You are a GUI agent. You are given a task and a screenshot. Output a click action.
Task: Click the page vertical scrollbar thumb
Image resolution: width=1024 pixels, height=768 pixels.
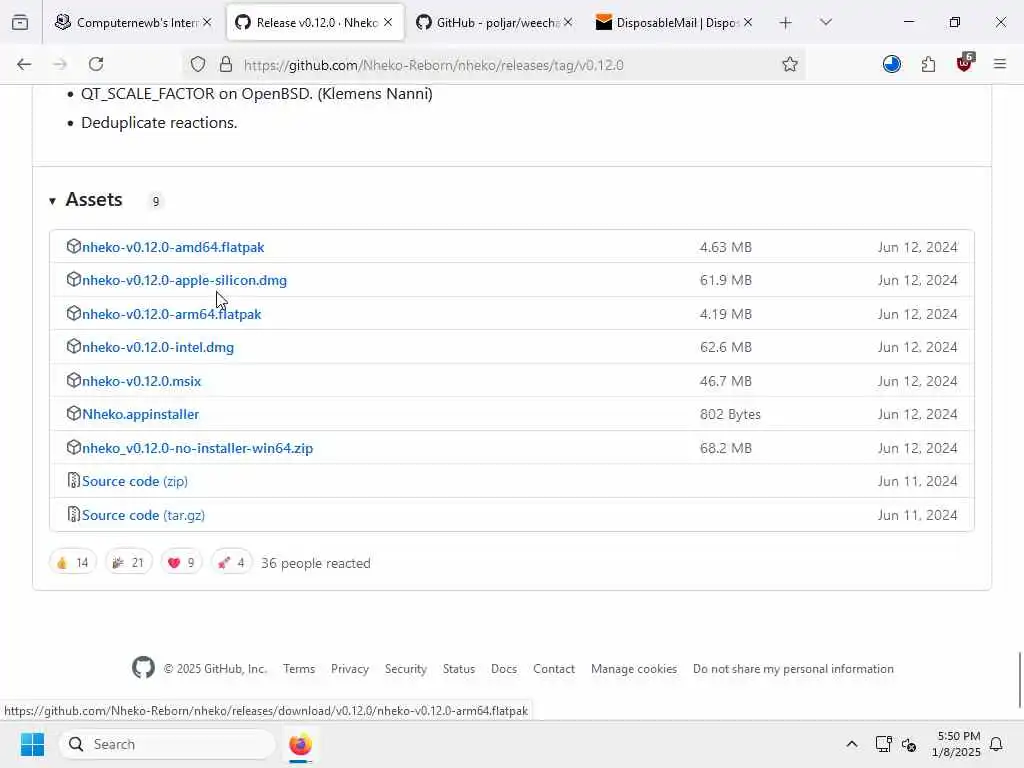click(1020, 679)
